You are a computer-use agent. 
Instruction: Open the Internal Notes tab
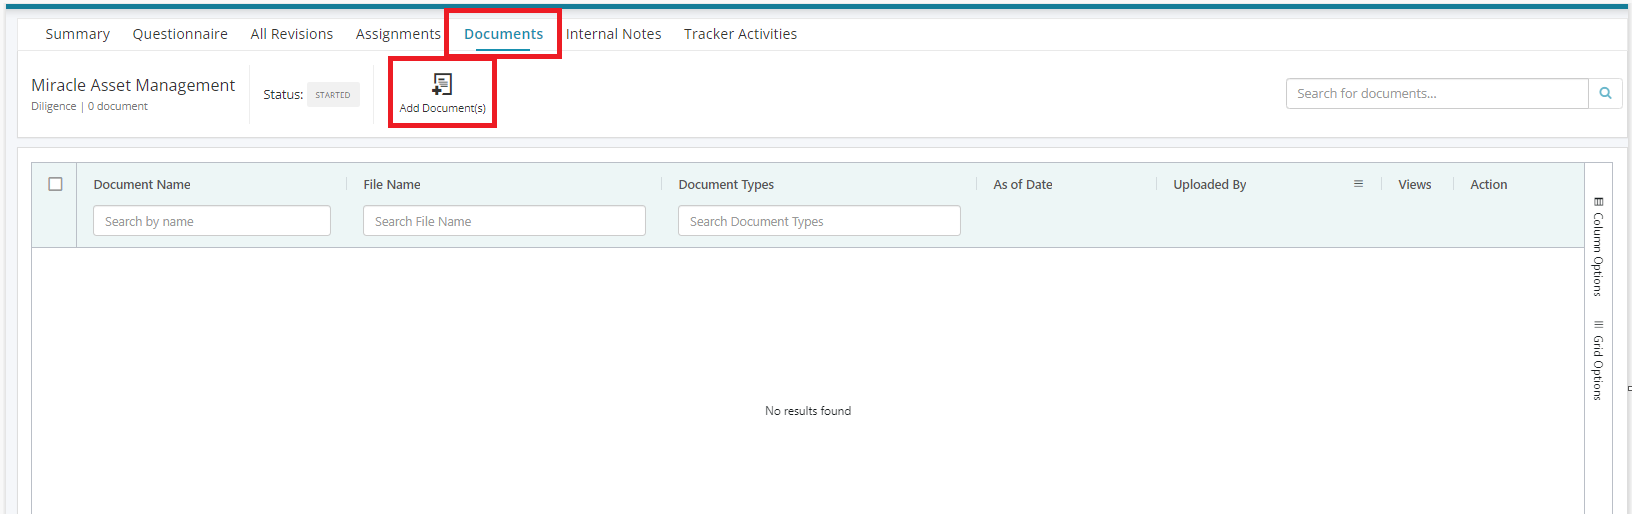[613, 34]
